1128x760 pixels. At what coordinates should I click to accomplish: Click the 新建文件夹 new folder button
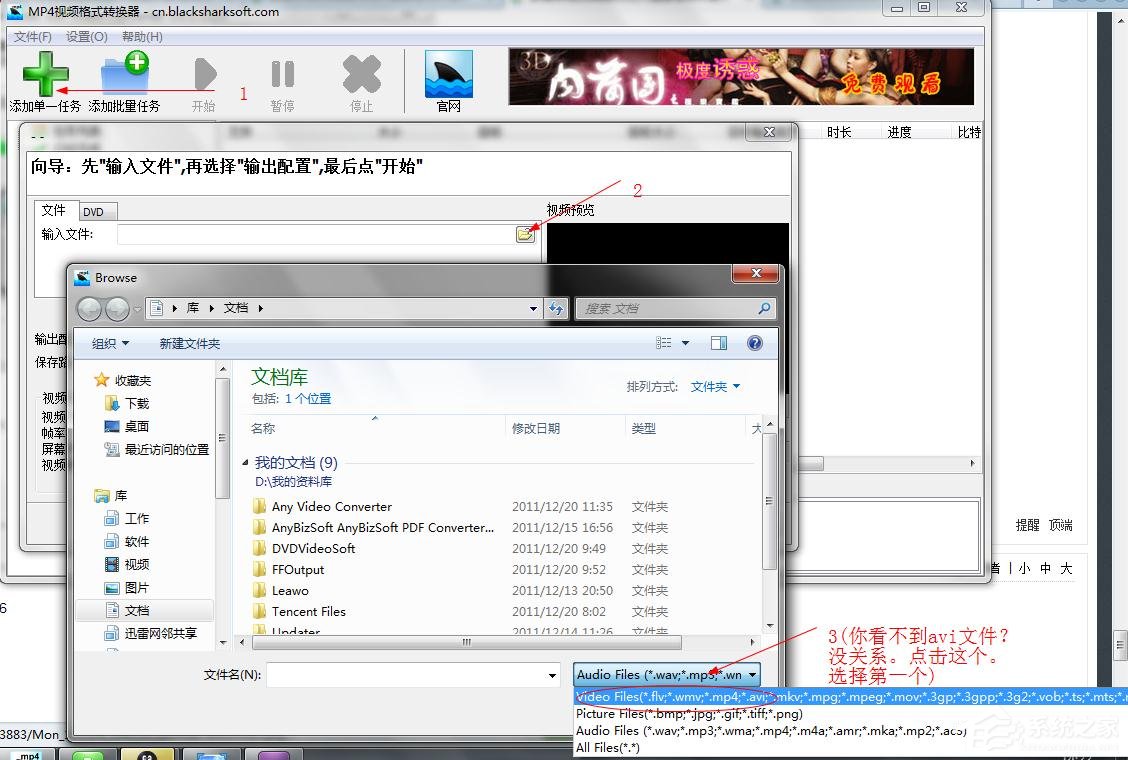(x=189, y=343)
